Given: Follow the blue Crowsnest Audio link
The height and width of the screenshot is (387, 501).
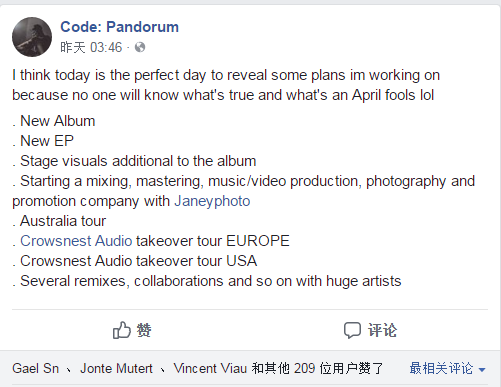Looking at the screenshot, I should 76,241.
